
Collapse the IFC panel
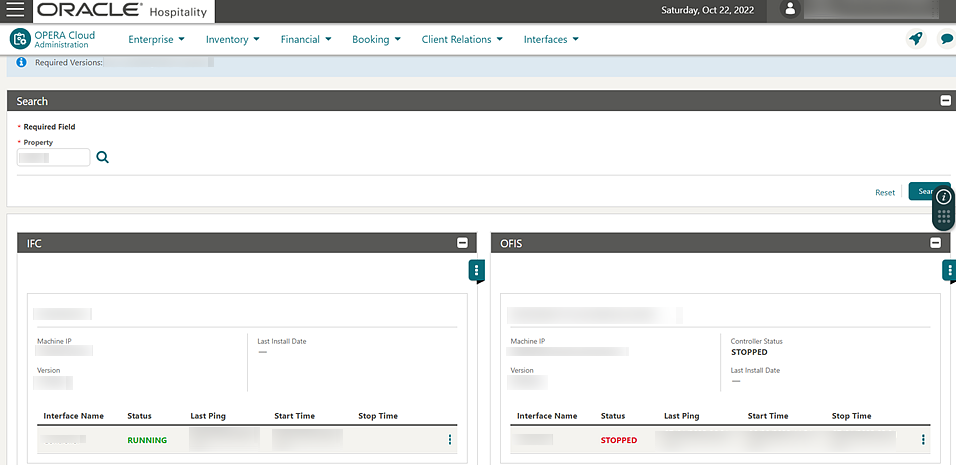462,243
